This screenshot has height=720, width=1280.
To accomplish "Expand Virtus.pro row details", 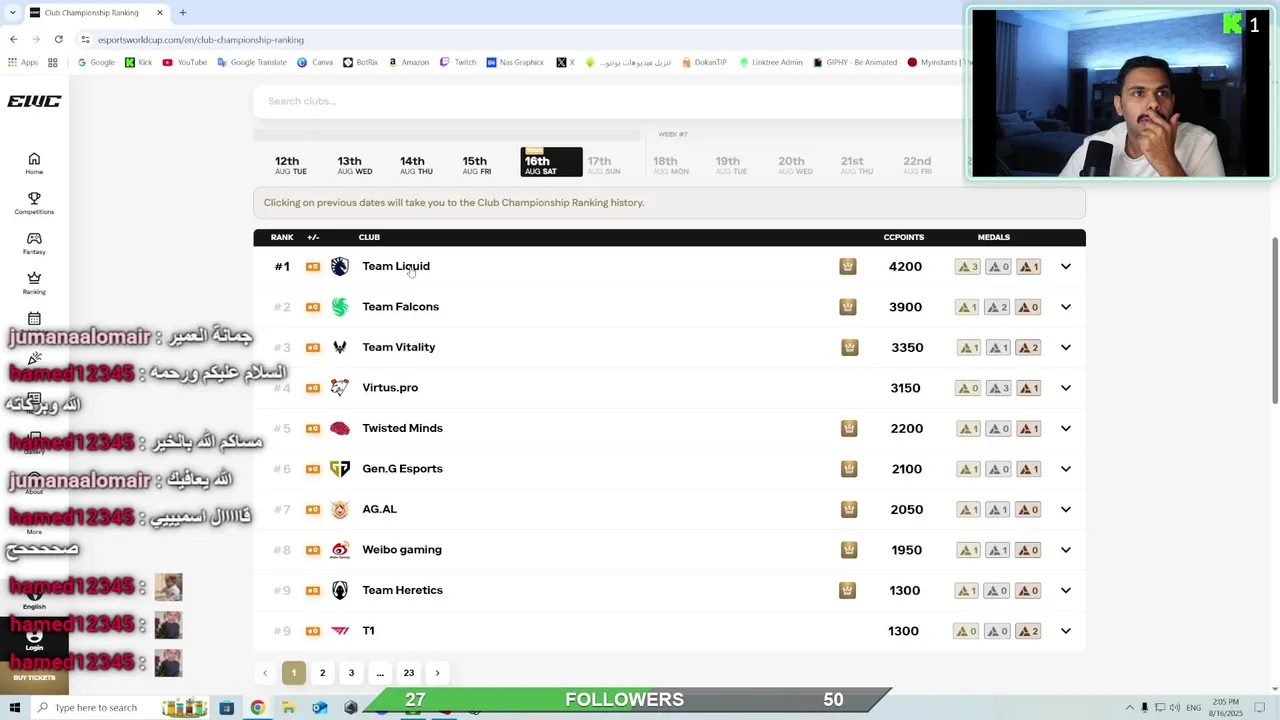I will [x=1065, y=388].
